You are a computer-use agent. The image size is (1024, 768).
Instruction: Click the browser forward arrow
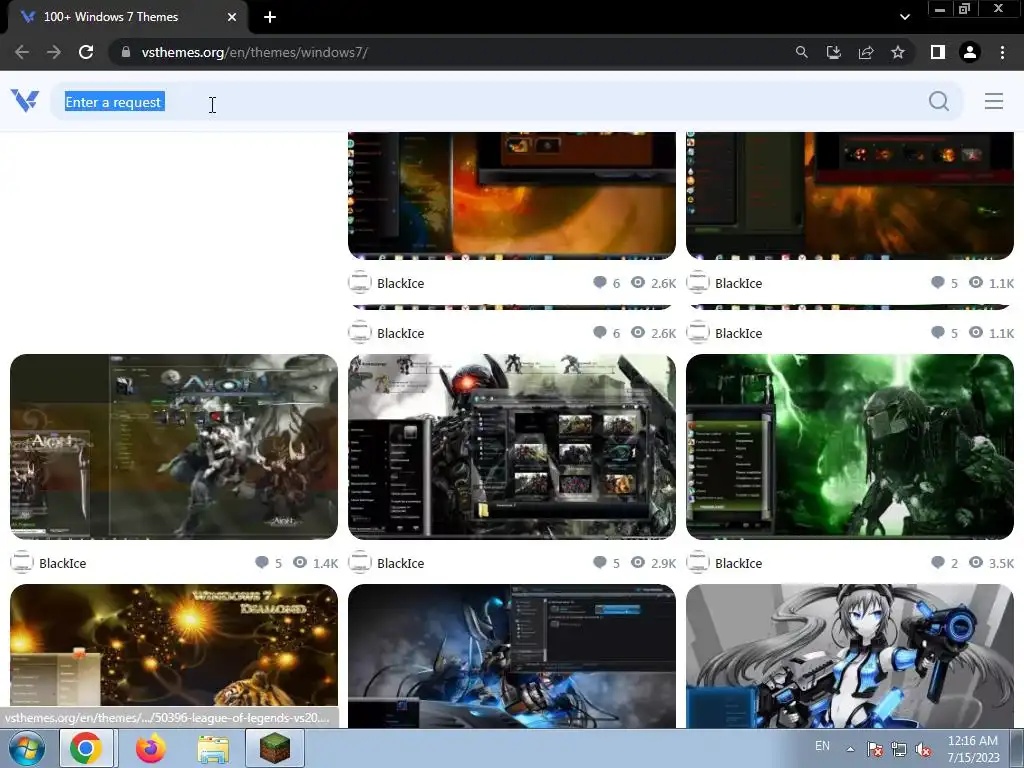pos(54,52)
